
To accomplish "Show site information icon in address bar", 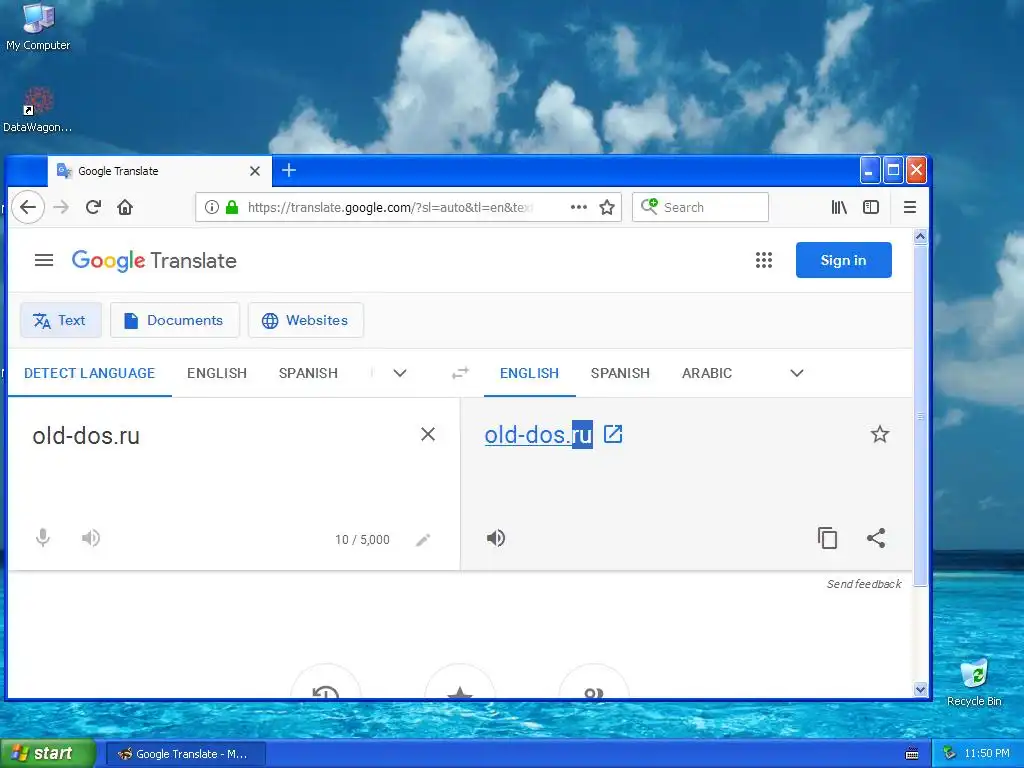I will click(x=212, y=207).
